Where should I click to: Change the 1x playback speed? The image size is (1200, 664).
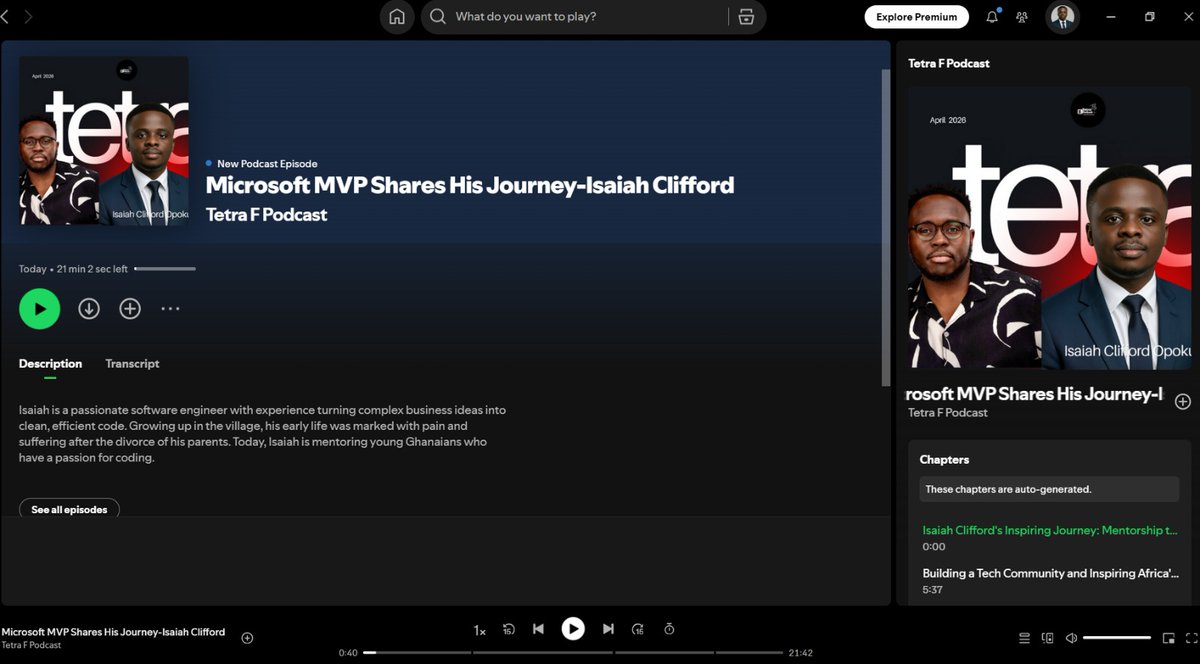pos(480,630)
